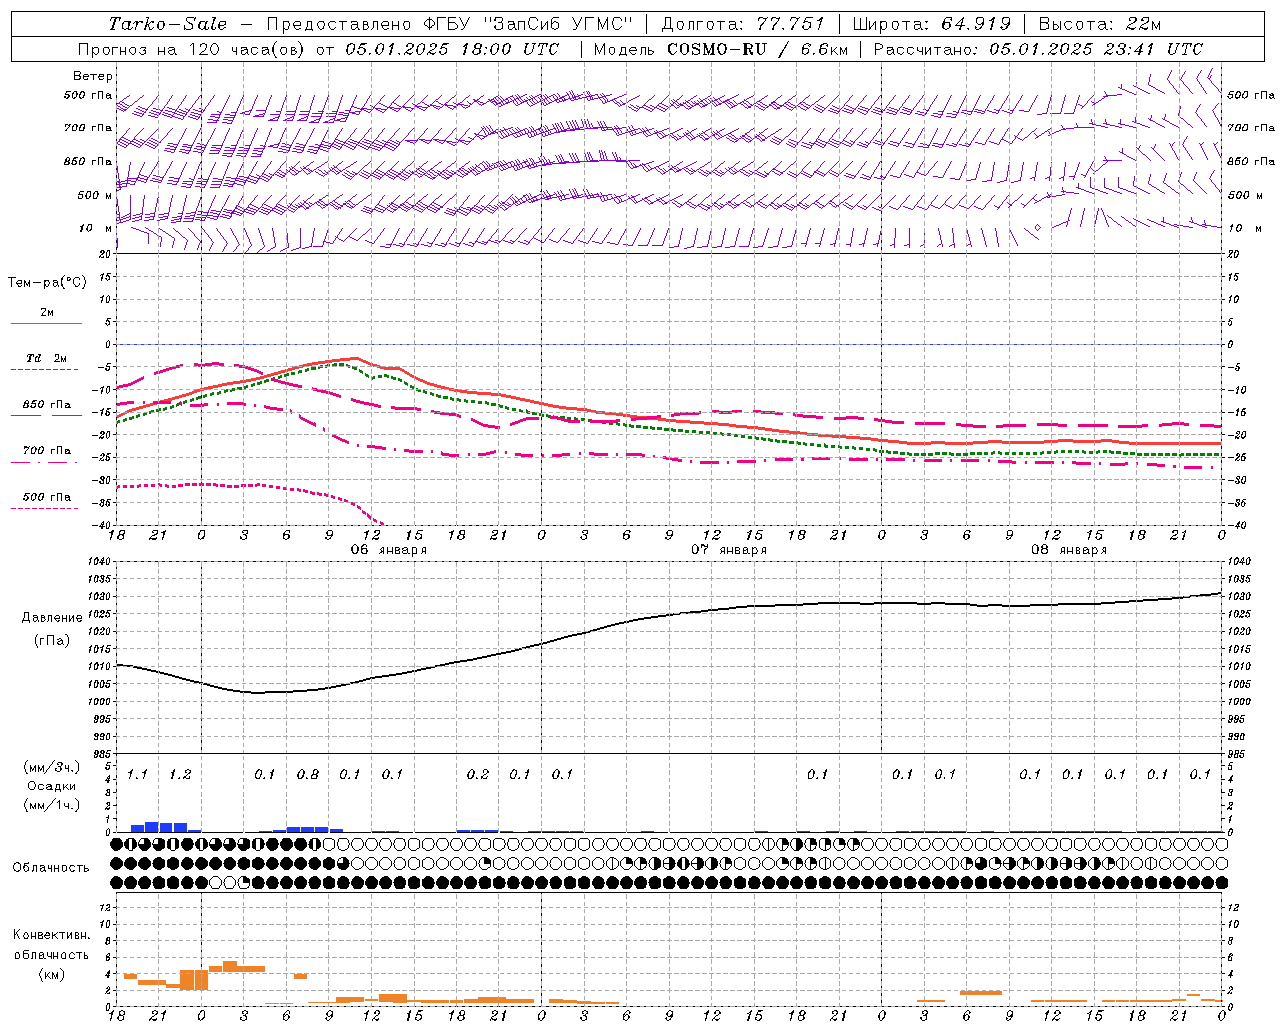Screen dimensions: 1280x1024
Task: Click the (мм/3ч.) precipitation unit label
Action: click(52, 767)
